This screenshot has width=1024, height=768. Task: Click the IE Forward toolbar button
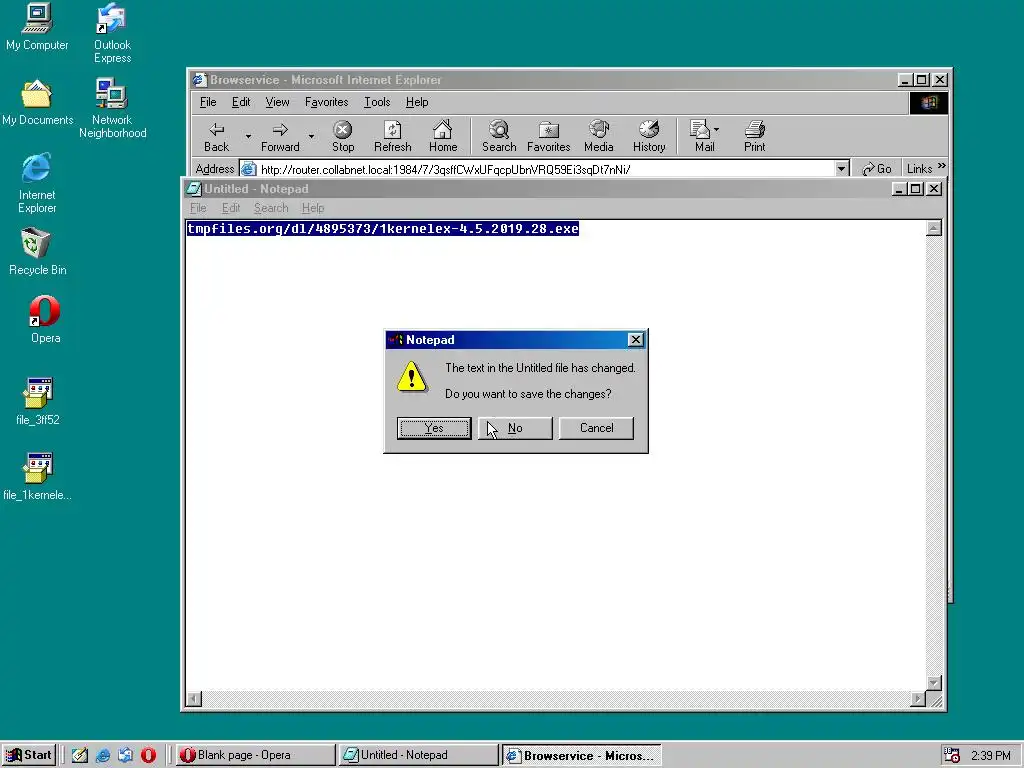point(280,136)
